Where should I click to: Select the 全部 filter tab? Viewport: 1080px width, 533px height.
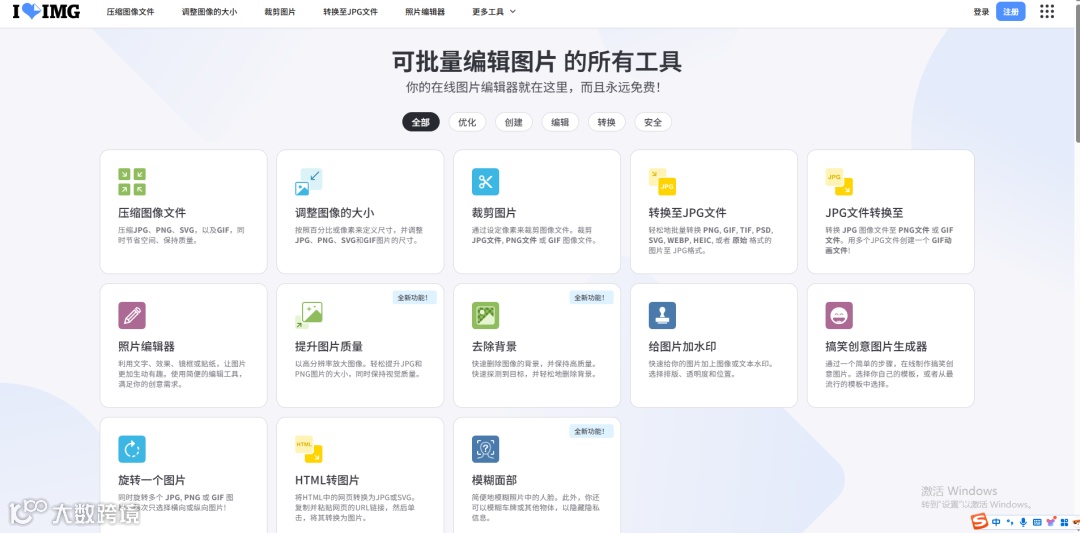[421, 122]
